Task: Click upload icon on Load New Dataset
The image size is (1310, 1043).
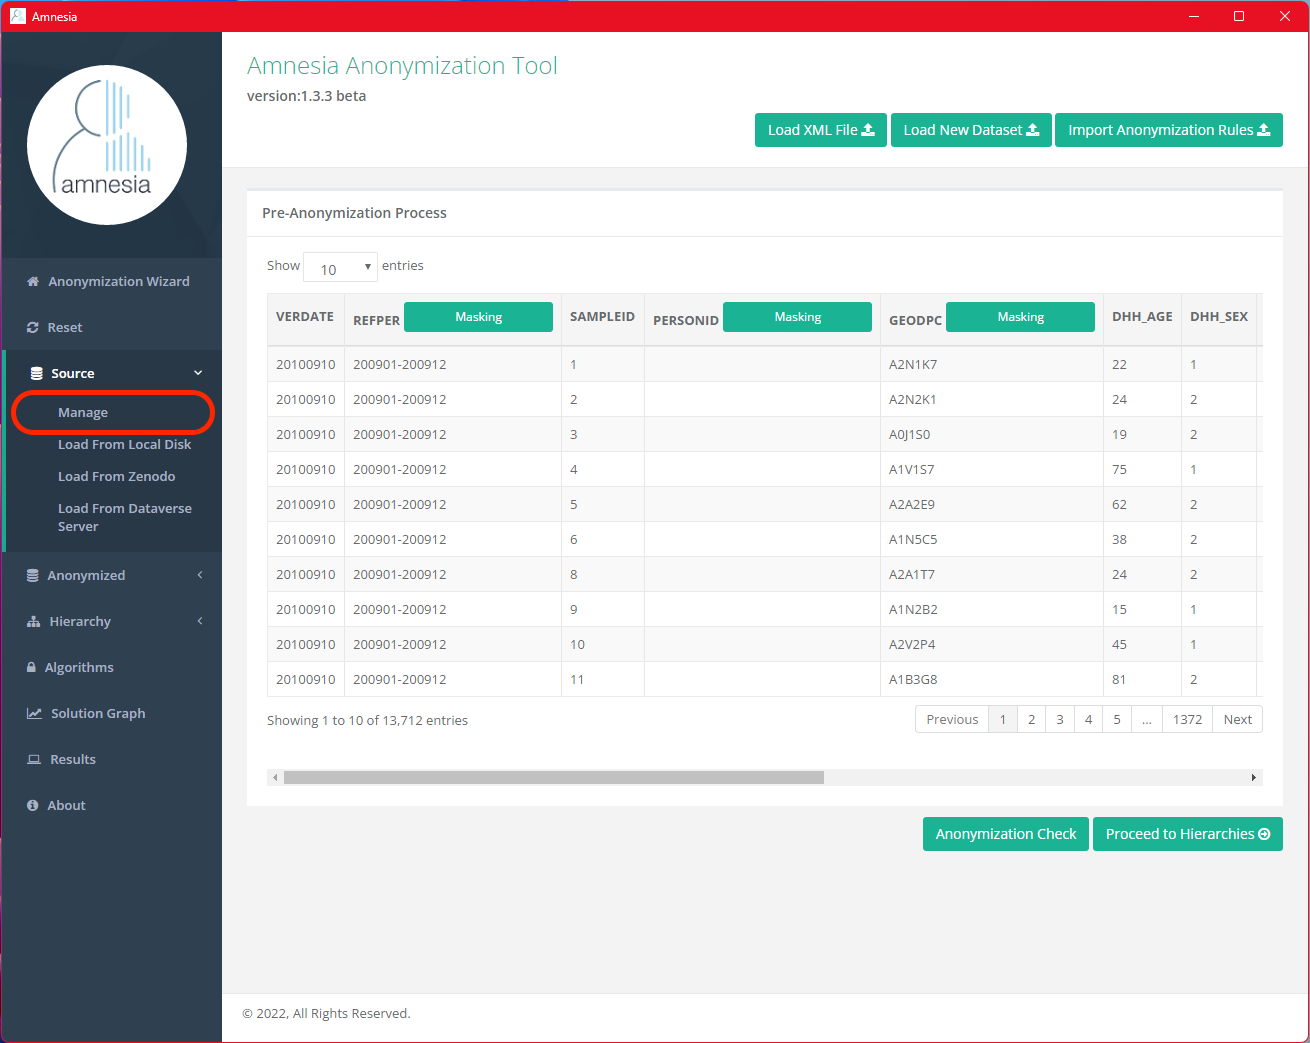Action: [x=1033, y=130]
